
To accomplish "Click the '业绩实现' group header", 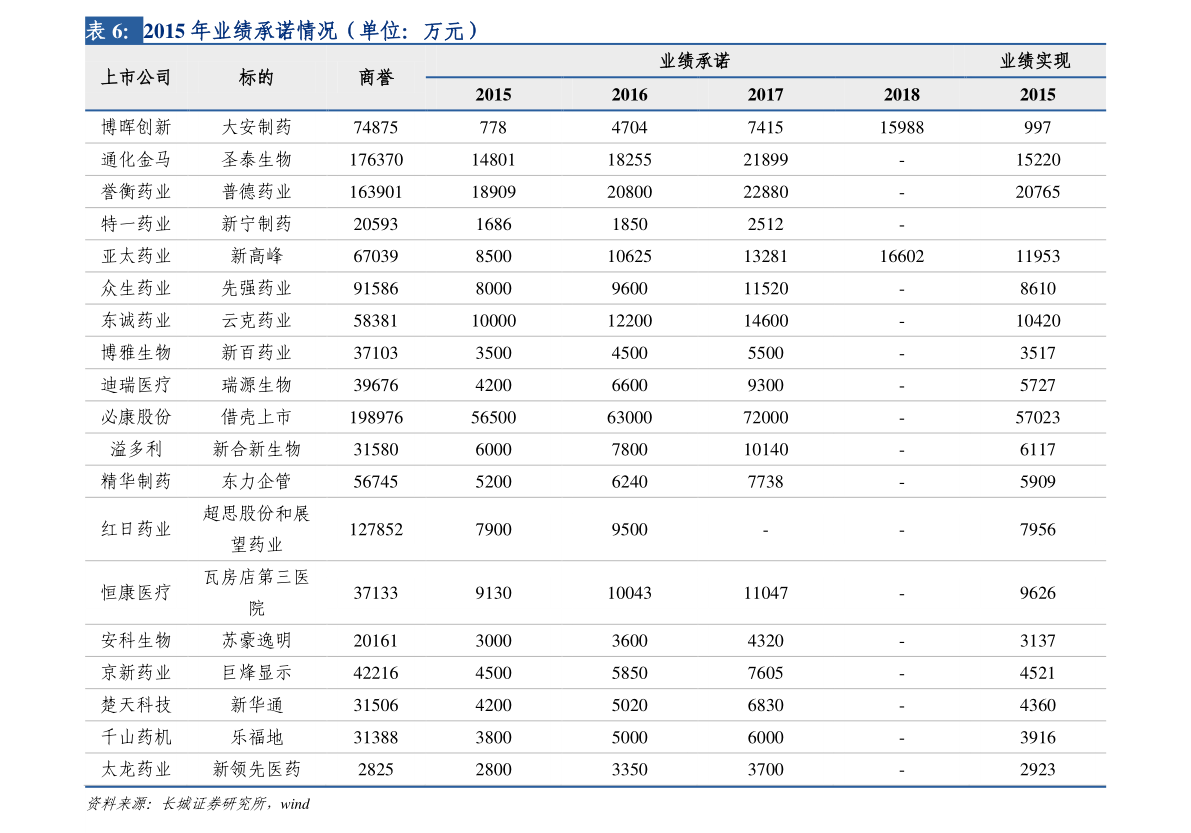I will [1035, 61].
